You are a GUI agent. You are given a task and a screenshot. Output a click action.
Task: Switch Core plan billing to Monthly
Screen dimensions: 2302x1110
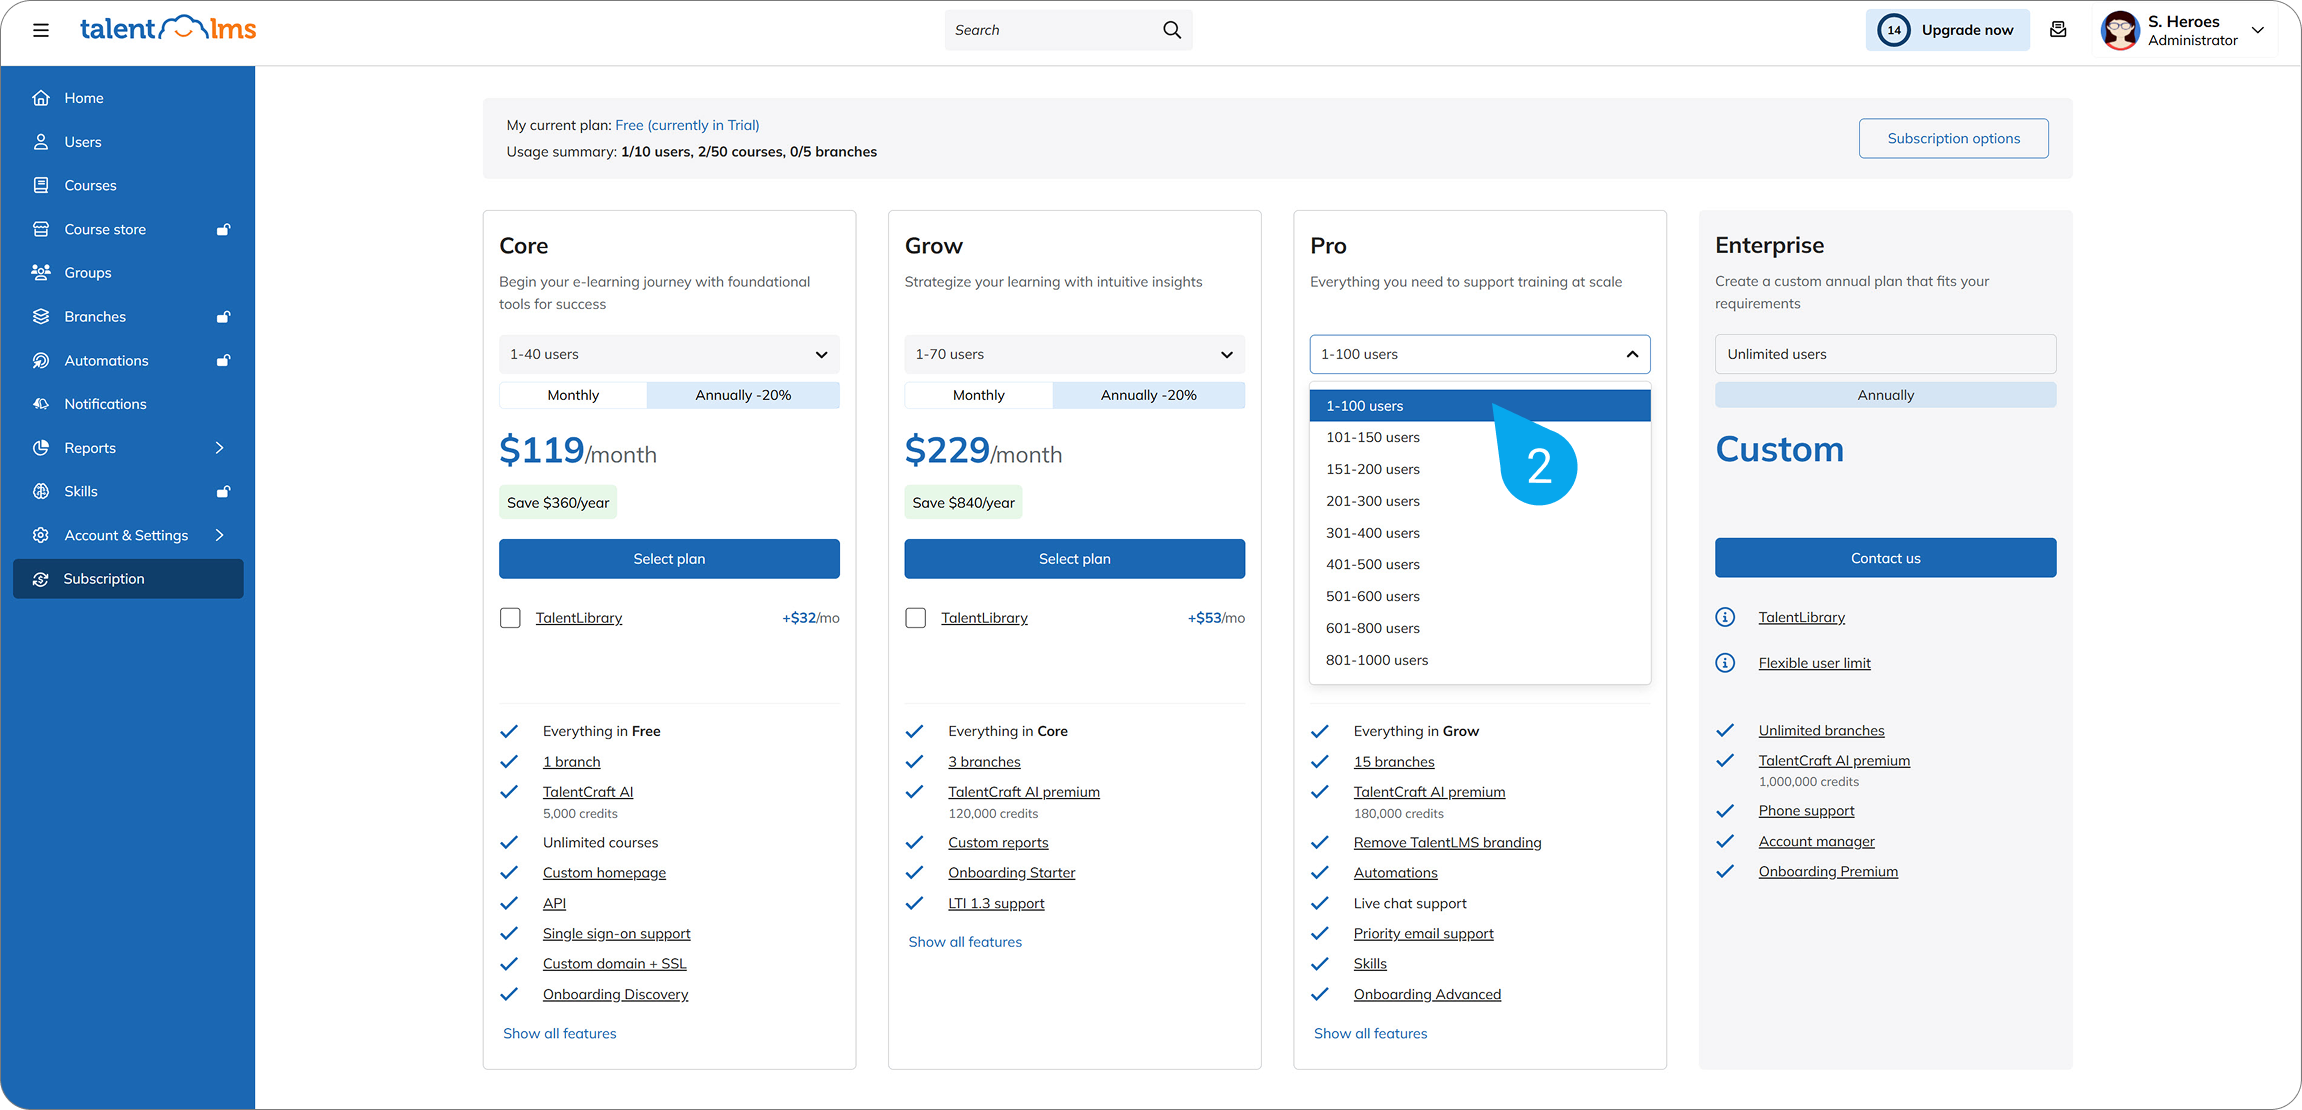[573, 395]
